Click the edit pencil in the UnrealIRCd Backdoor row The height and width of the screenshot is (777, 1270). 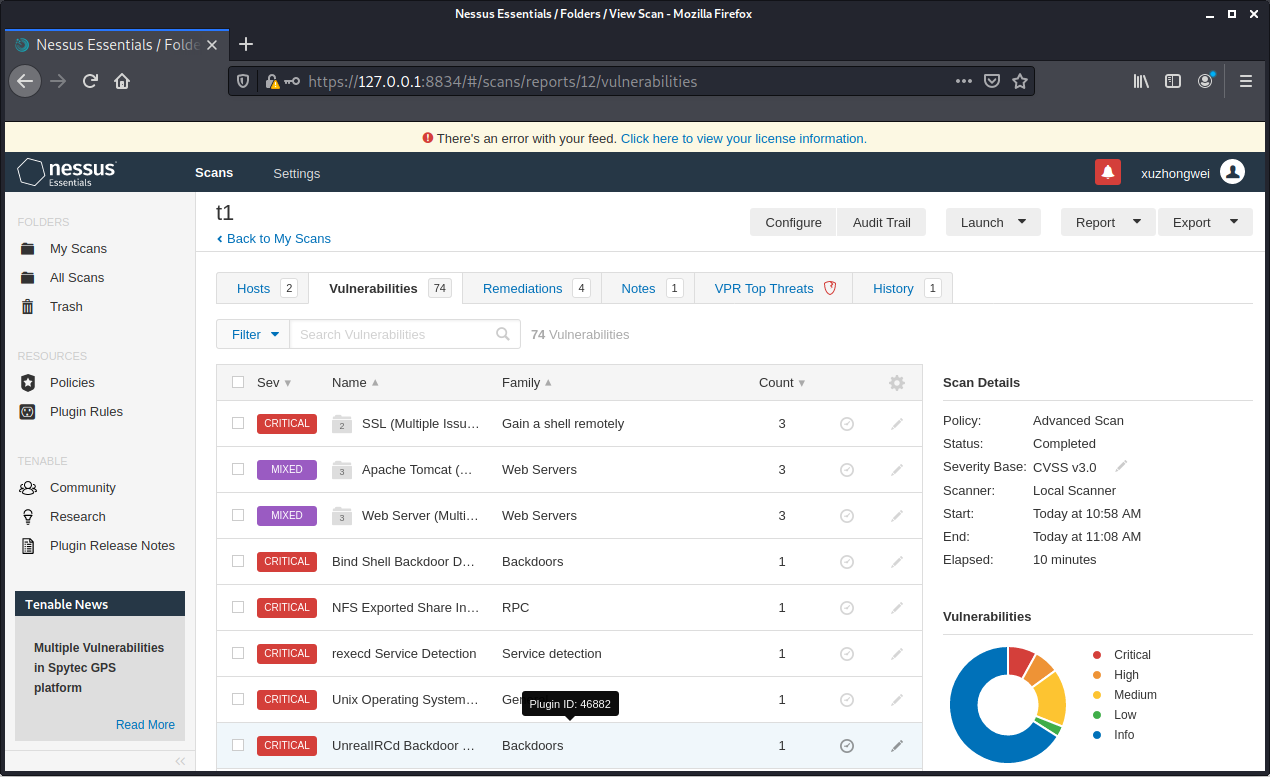(x=897, y=746)
